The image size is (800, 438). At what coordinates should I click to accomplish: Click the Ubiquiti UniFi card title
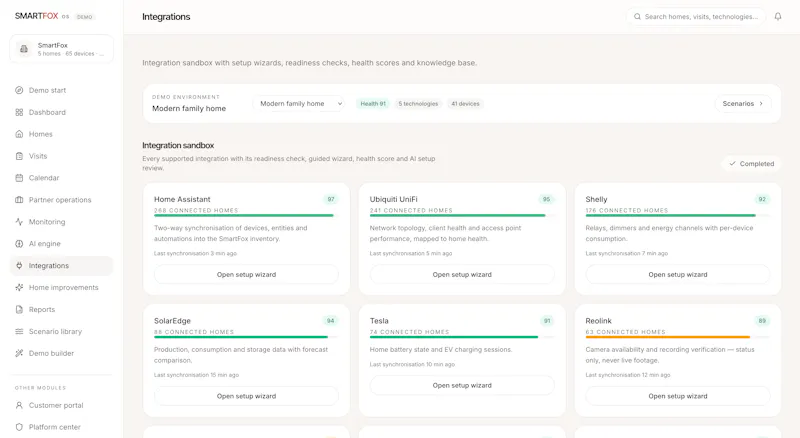tap(393, 199)
